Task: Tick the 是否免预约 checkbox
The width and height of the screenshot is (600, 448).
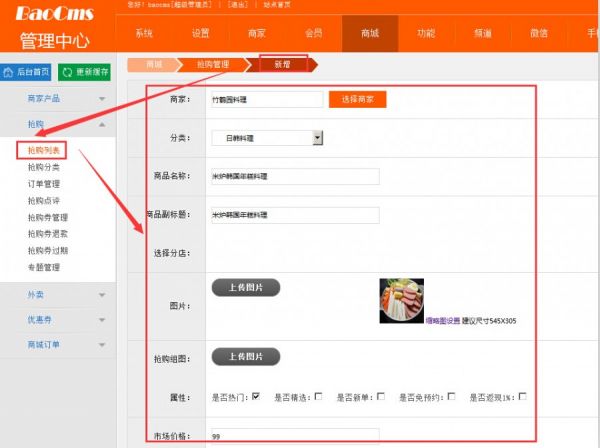Action: [x=451, y=397]
